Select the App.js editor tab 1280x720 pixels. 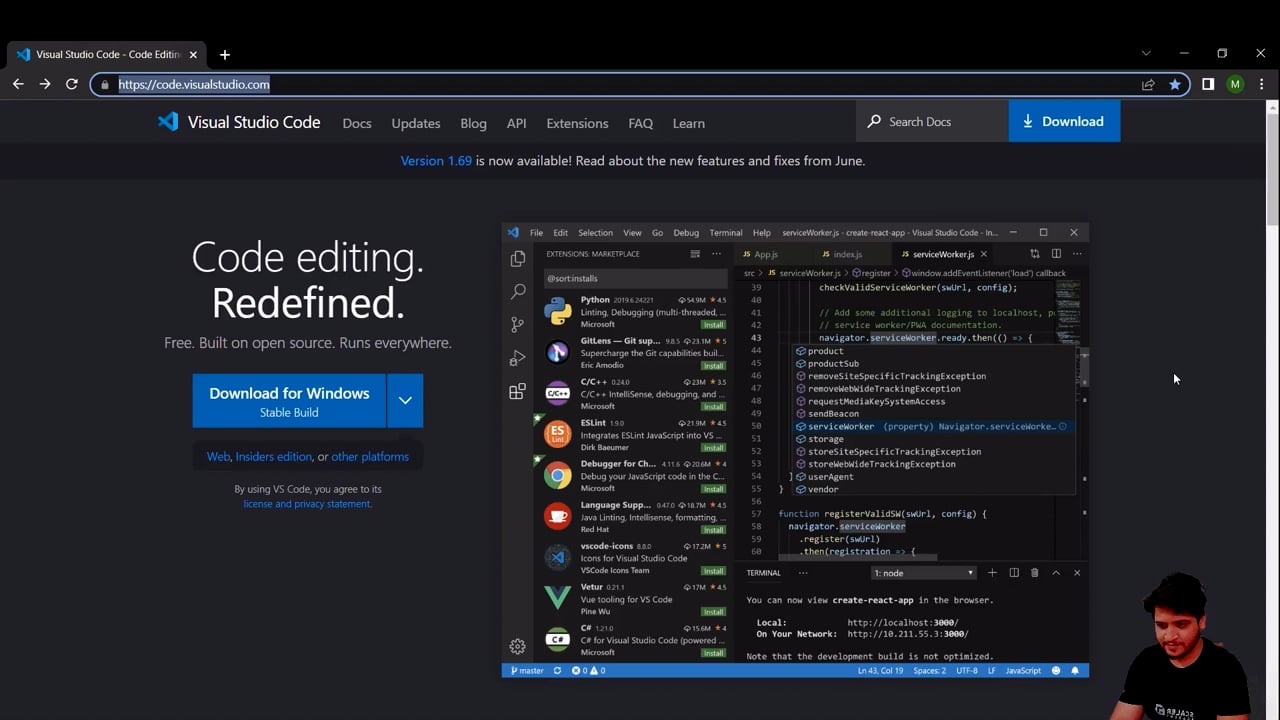pyautogui.click(x=766, y=254)
